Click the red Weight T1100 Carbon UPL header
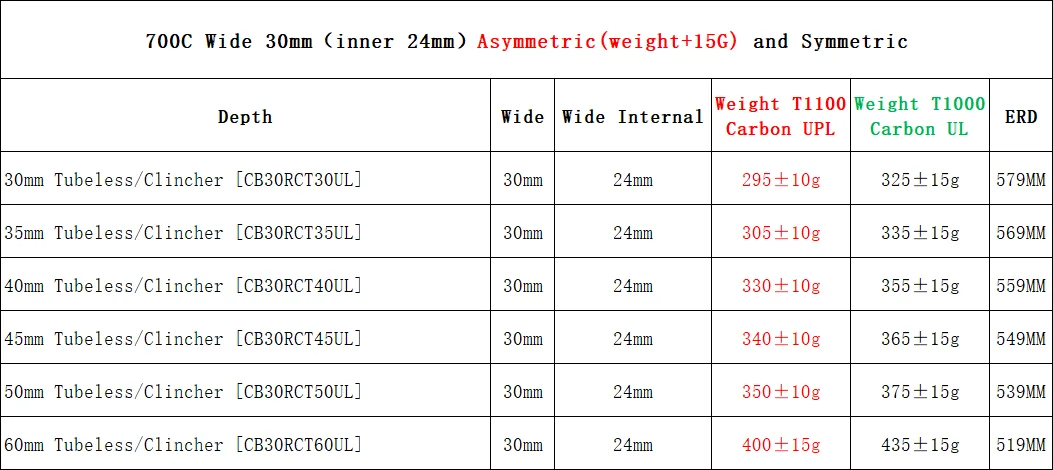The height and width of the screenshot is (470, 1053). click(x=780, y=116)
